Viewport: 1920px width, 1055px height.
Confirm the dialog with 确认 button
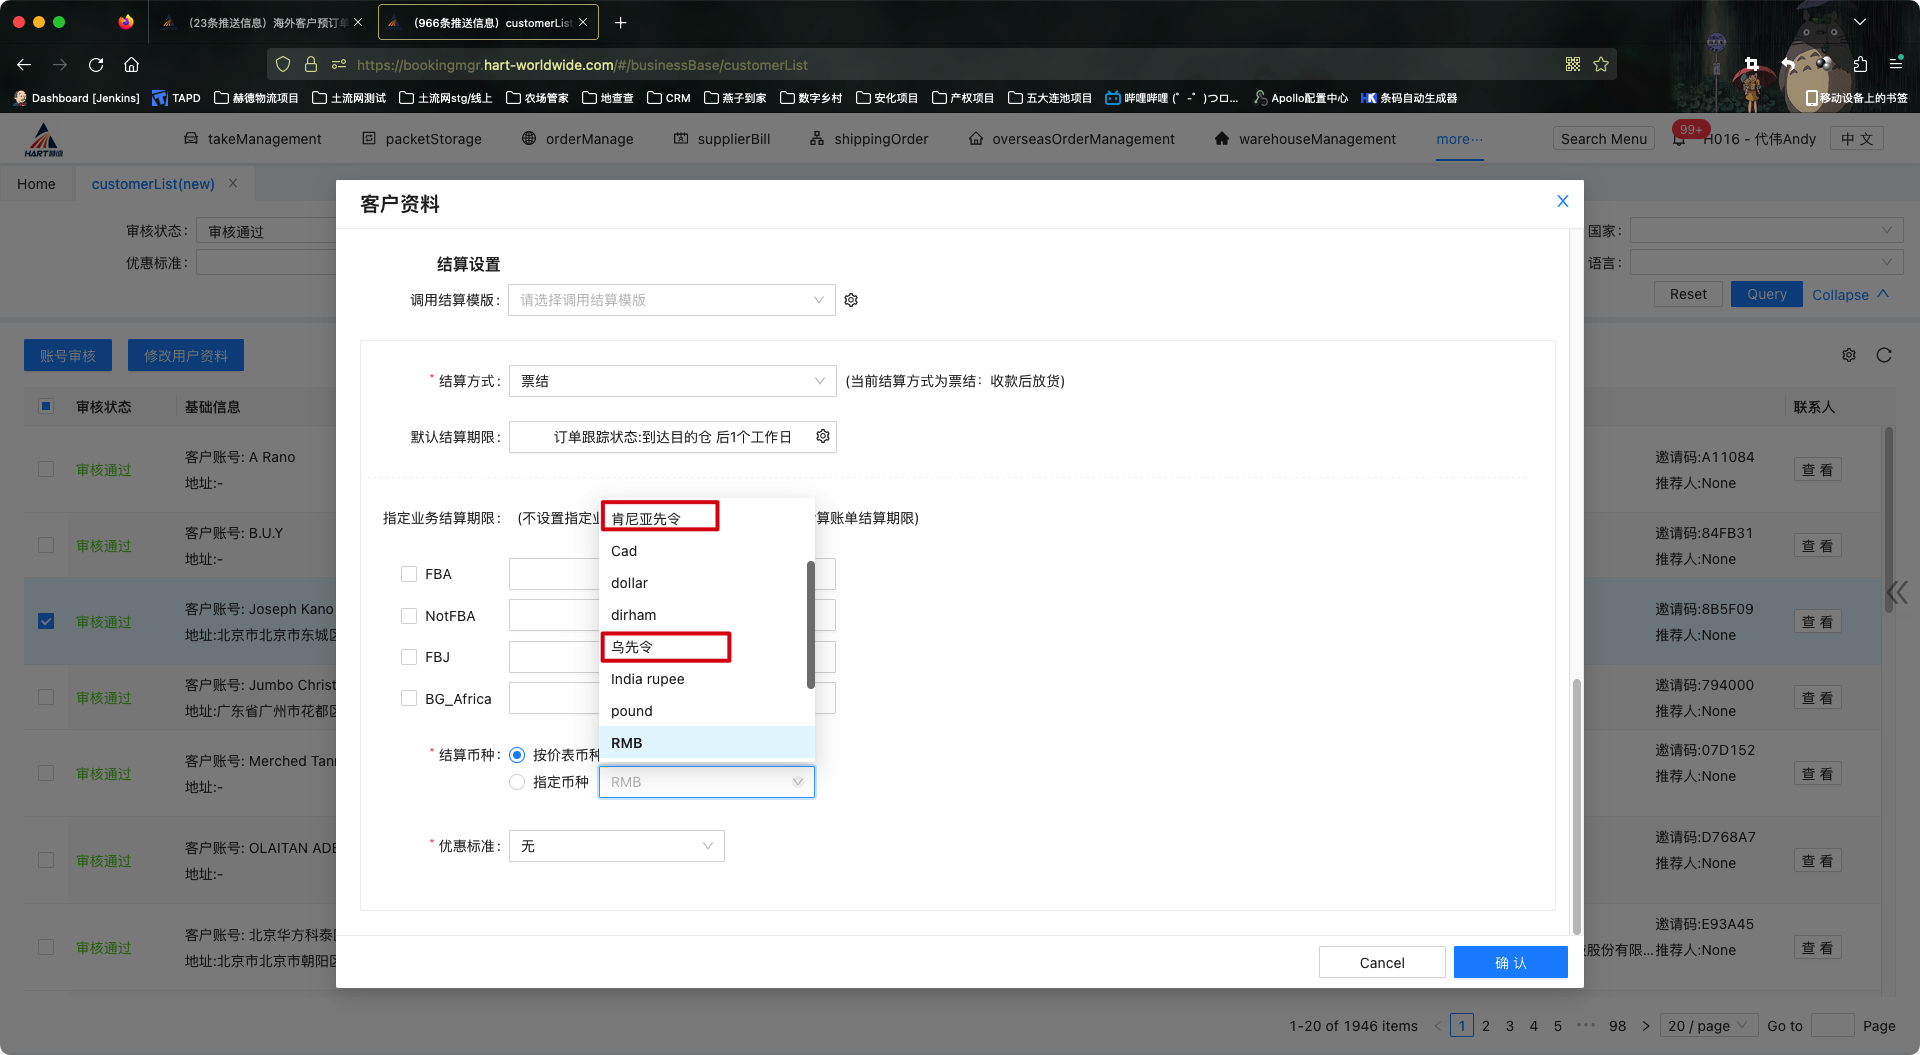[x=1510, y=962]
